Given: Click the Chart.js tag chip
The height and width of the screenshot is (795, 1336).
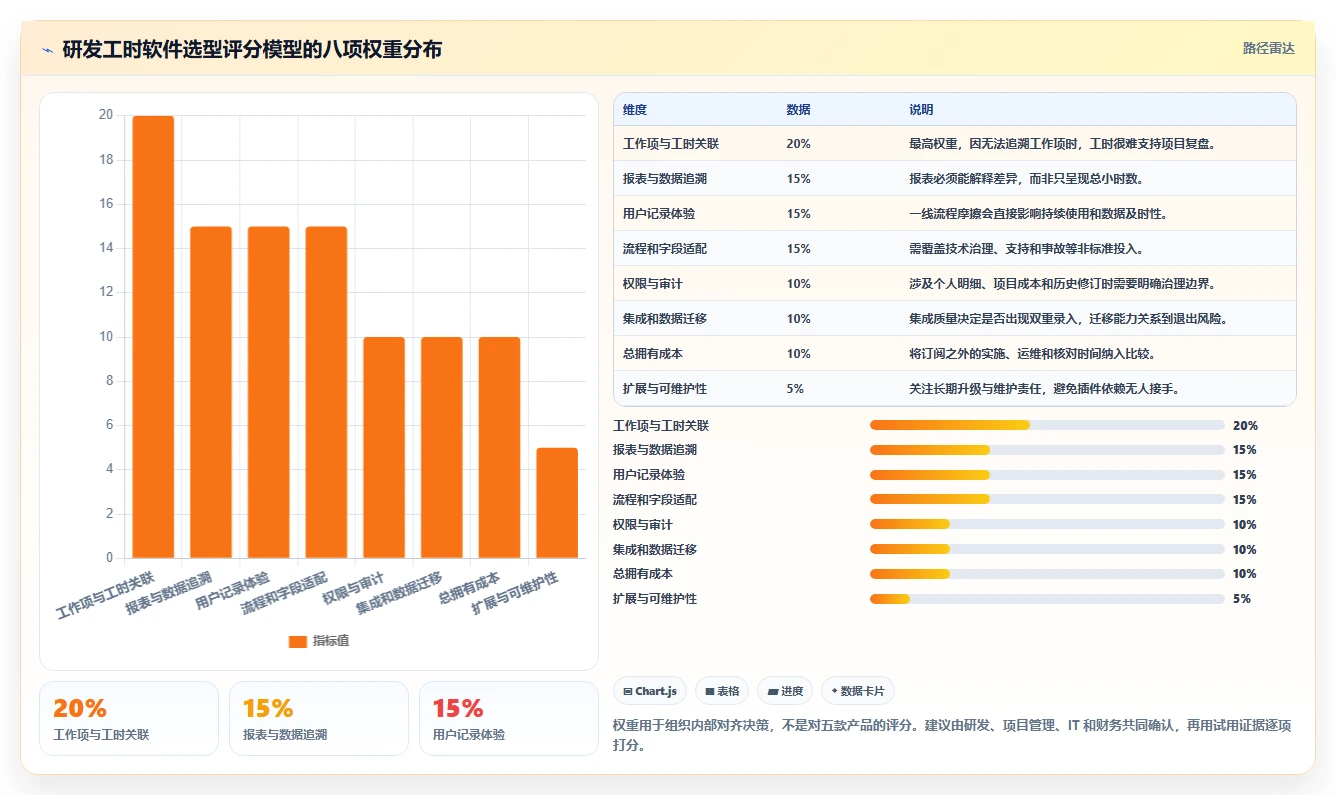Looking at the screenshot, I should pos(650,691).
